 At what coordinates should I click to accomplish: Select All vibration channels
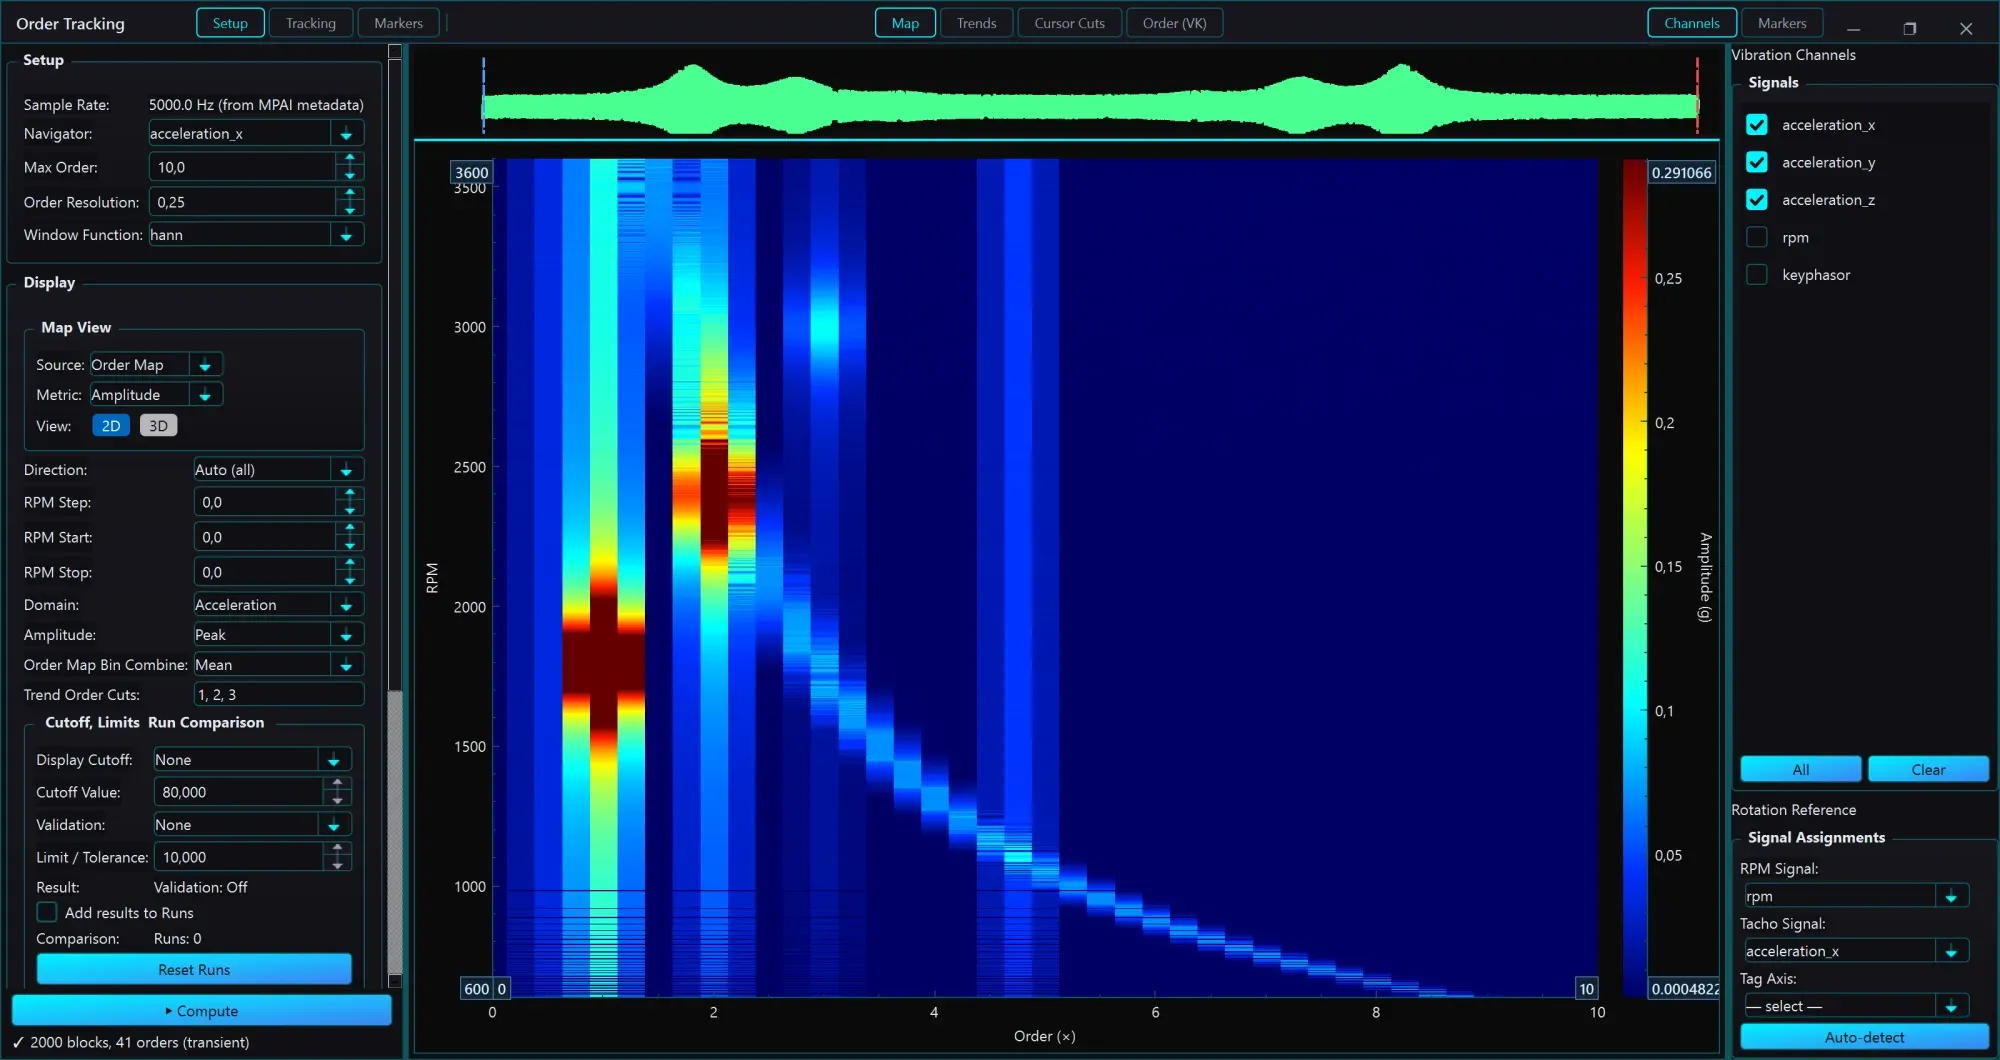pos(1800,769)
